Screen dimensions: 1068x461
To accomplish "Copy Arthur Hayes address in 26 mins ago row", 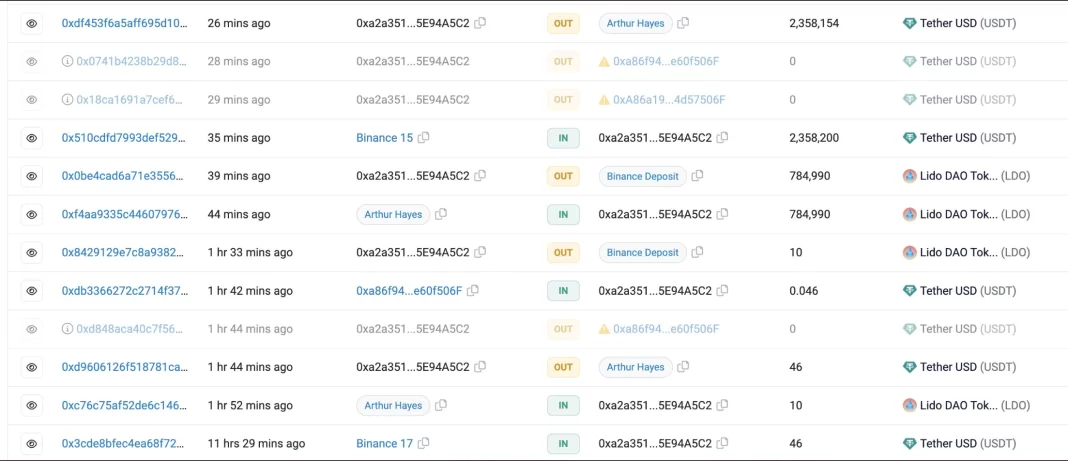I will click(683, 23).
